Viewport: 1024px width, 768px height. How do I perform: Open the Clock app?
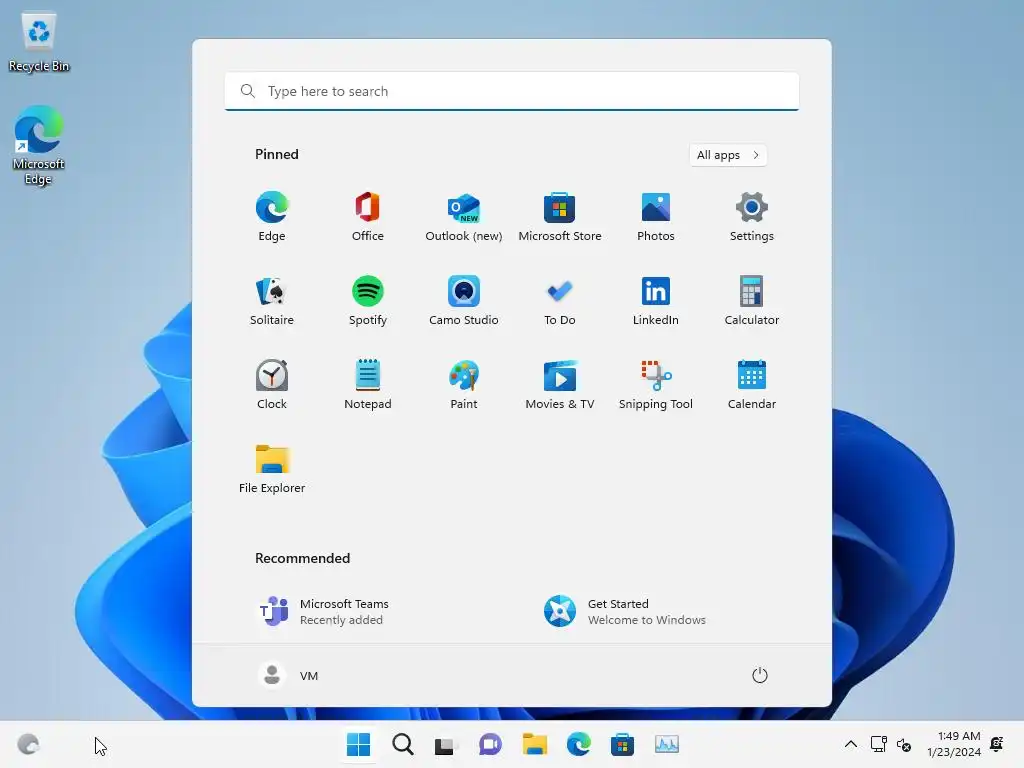pos(272,385)
